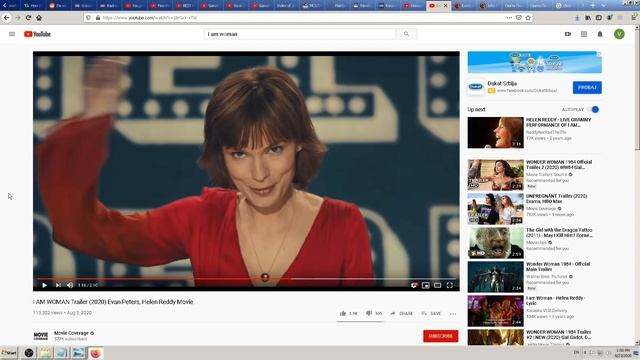Expand the list-all-tabs dropdown arrow
Screen dimensions: 640x360
604,5
